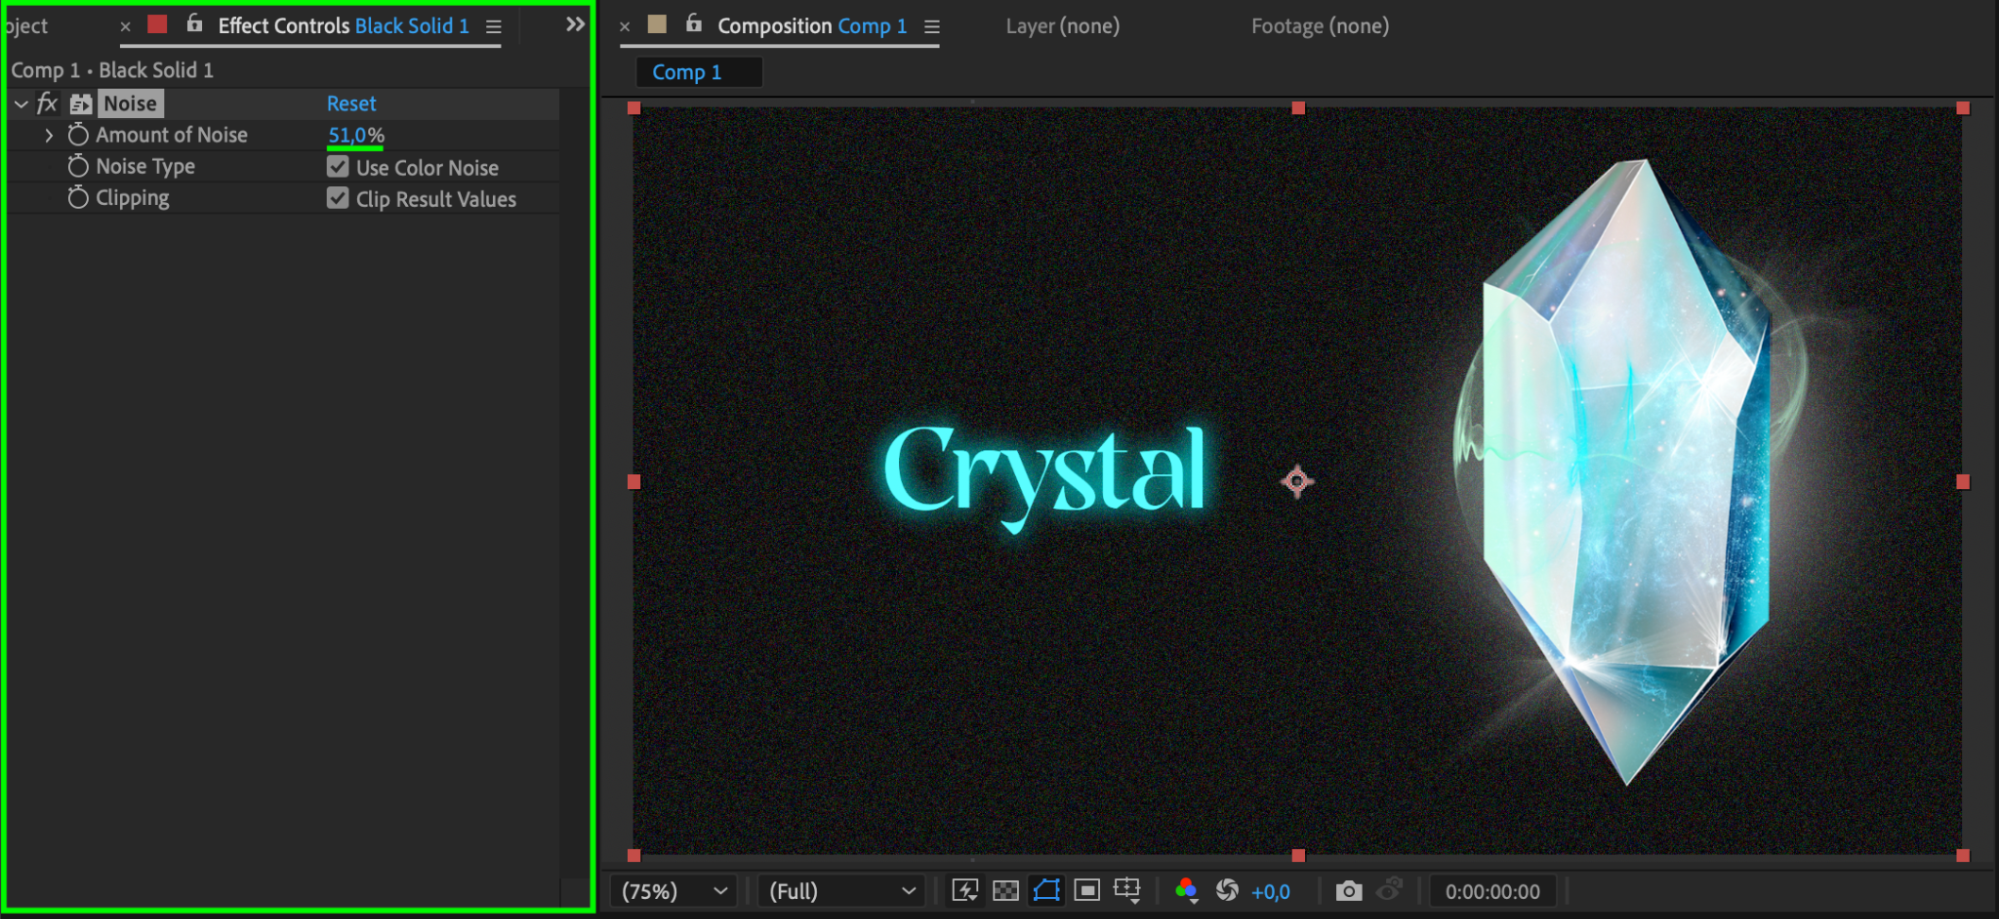This screenshot has height=920, width=1999.
Task: Click the Show Snapshot icon
Action: pyautogui.click(x=1389, y=889)
